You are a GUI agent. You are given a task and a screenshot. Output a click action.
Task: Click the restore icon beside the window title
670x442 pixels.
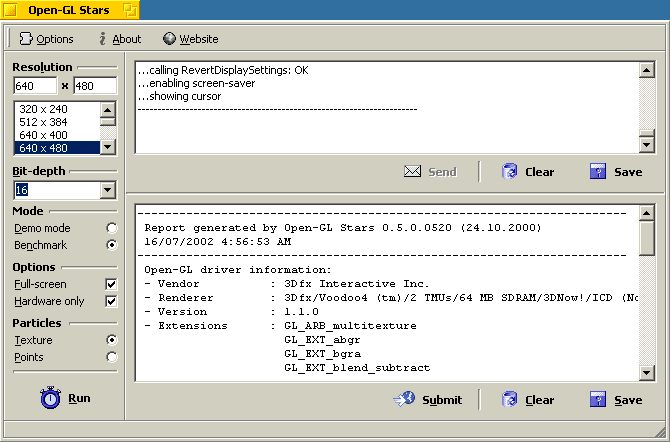pyautogui.click(x=130, y=9)
